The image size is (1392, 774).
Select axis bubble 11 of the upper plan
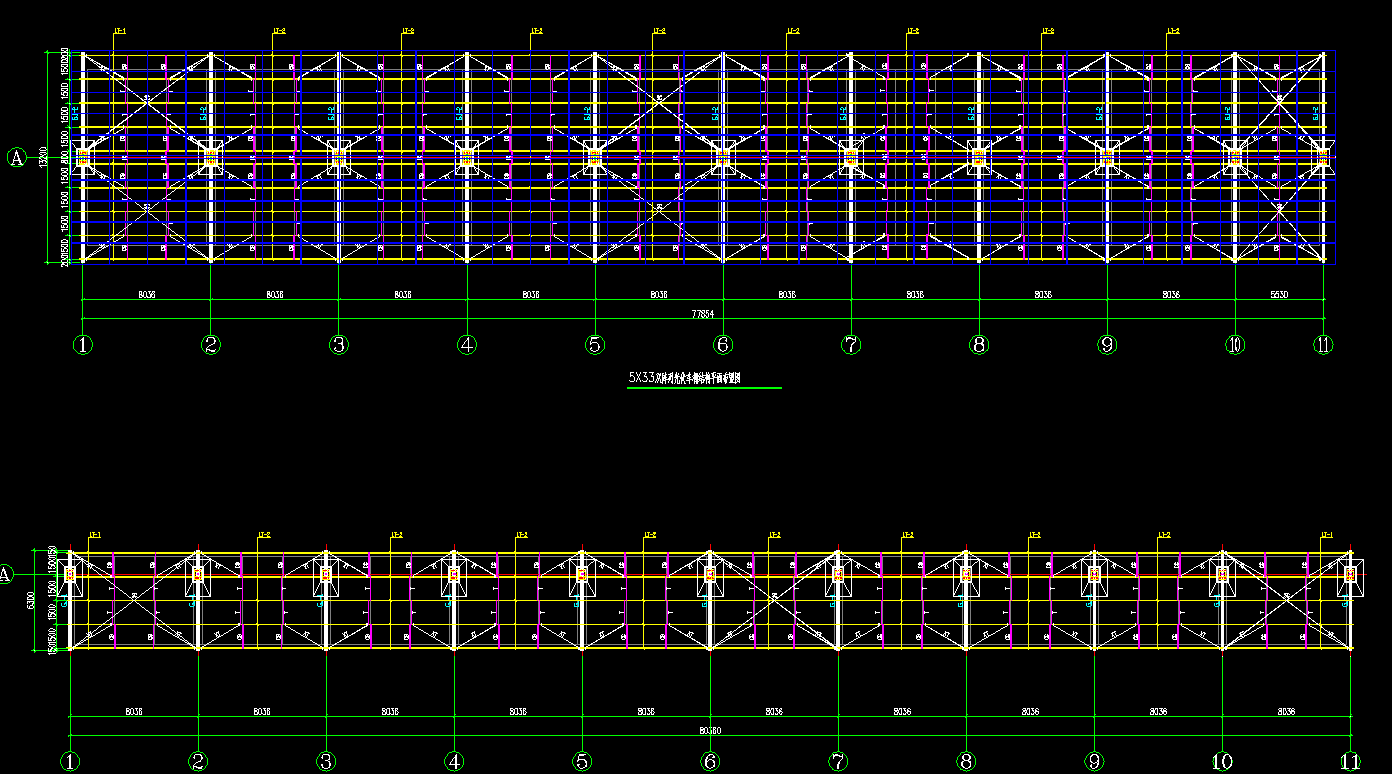[x=1323, y=345]
